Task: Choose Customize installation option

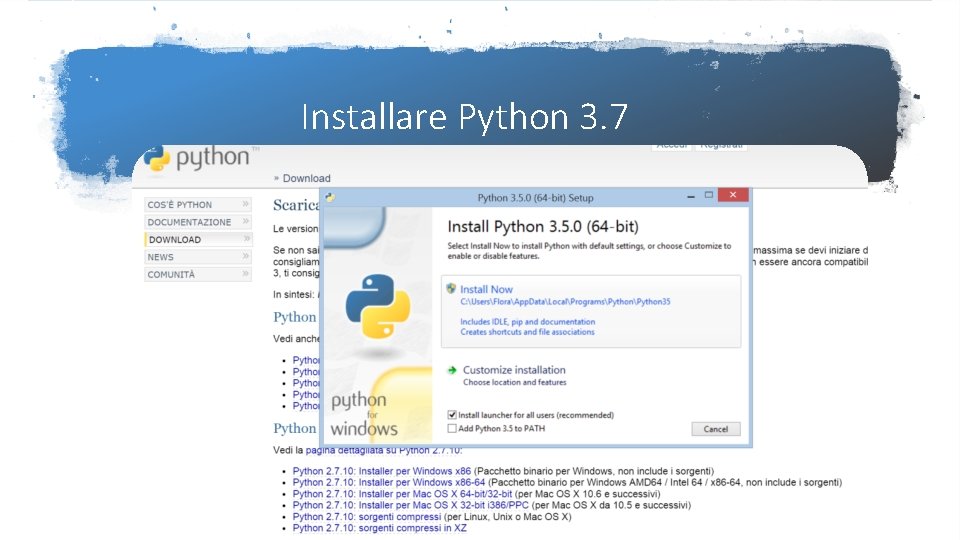Action: [x=514, y=370]
